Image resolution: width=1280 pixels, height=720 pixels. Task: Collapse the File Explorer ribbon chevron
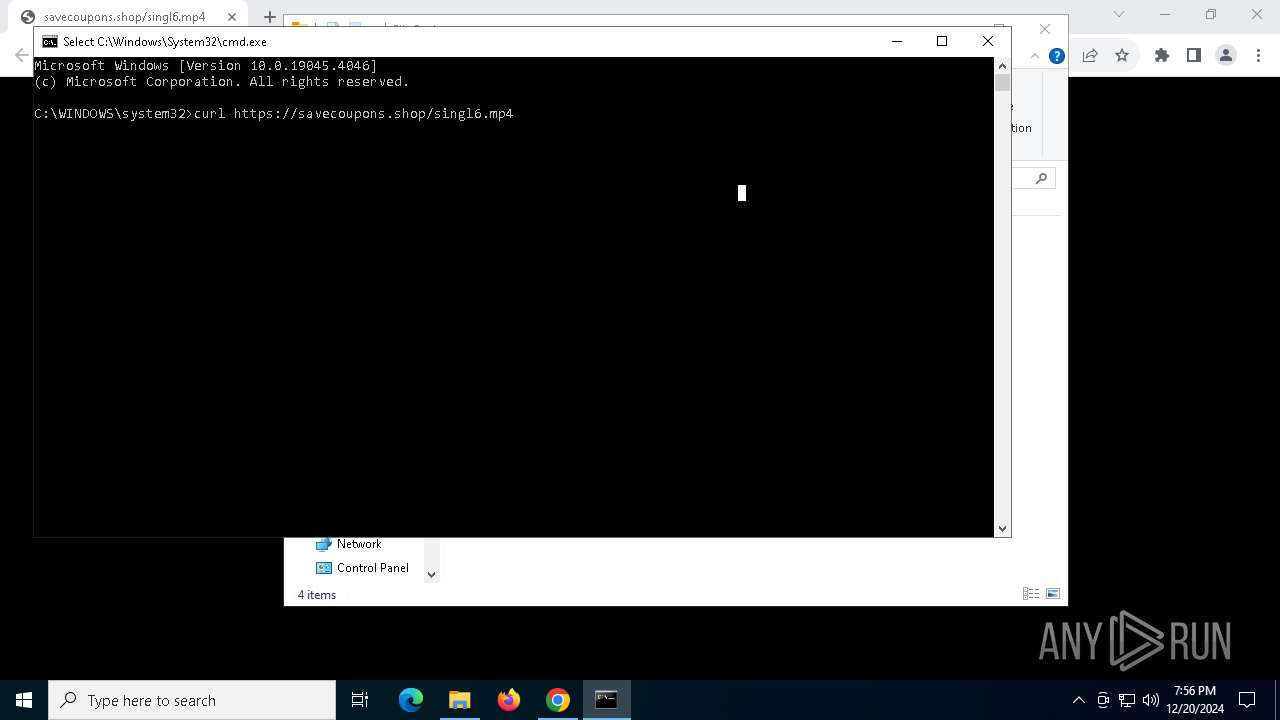click(1035, 56)
